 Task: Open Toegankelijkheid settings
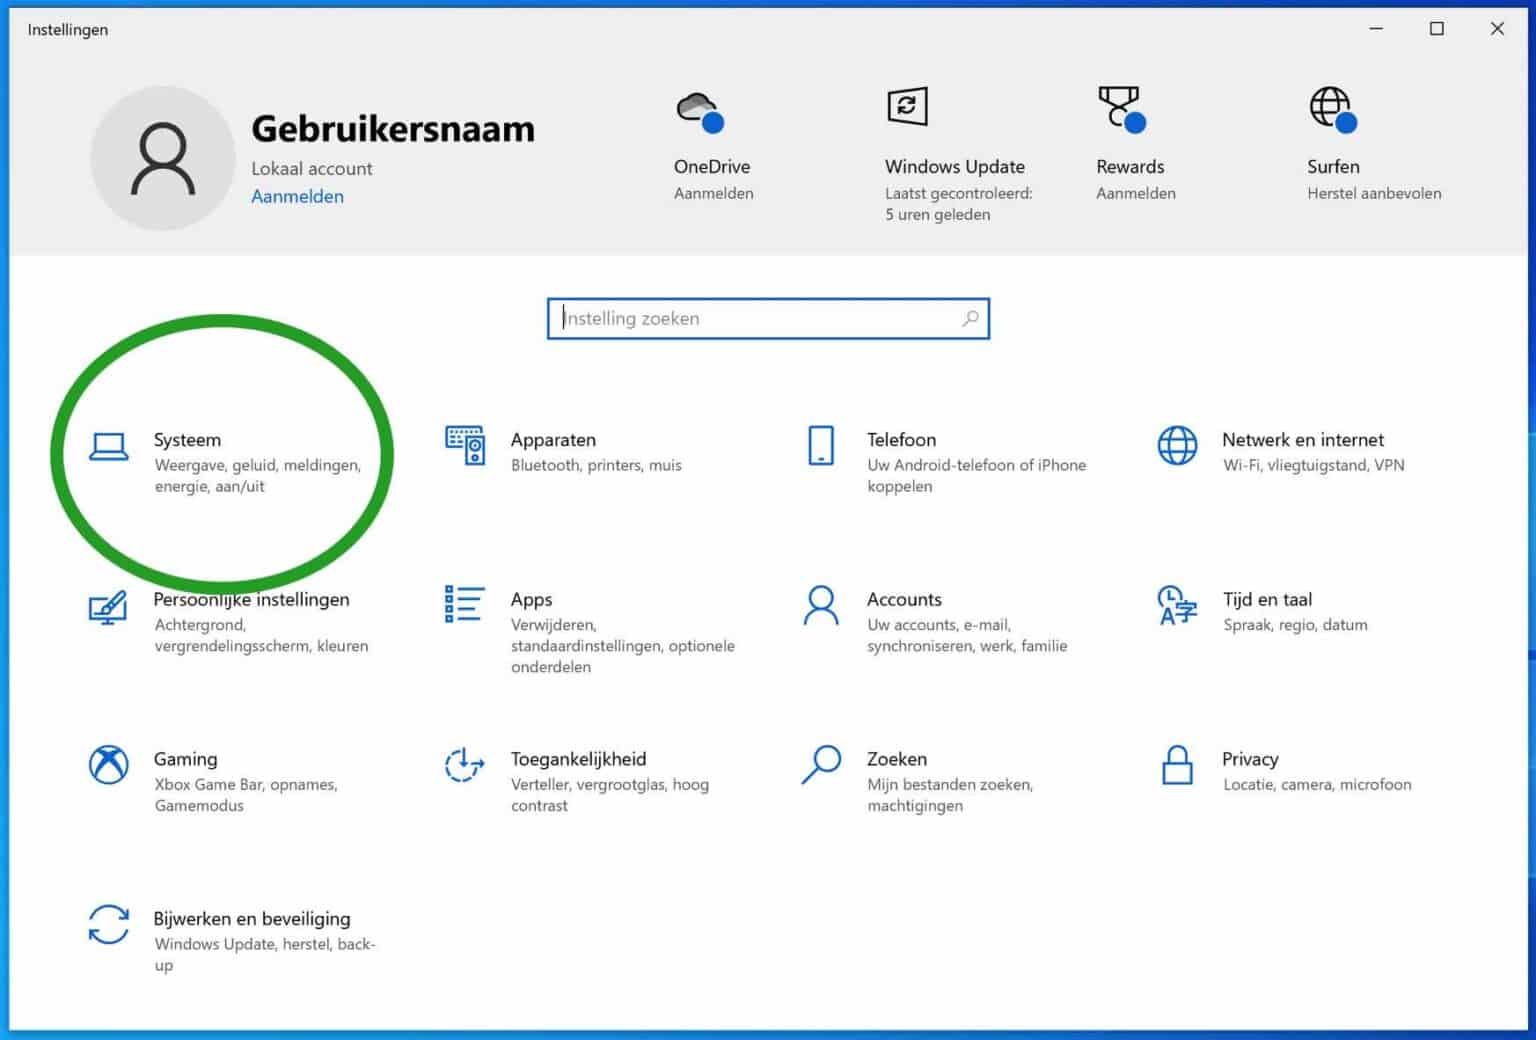(578, 758)
